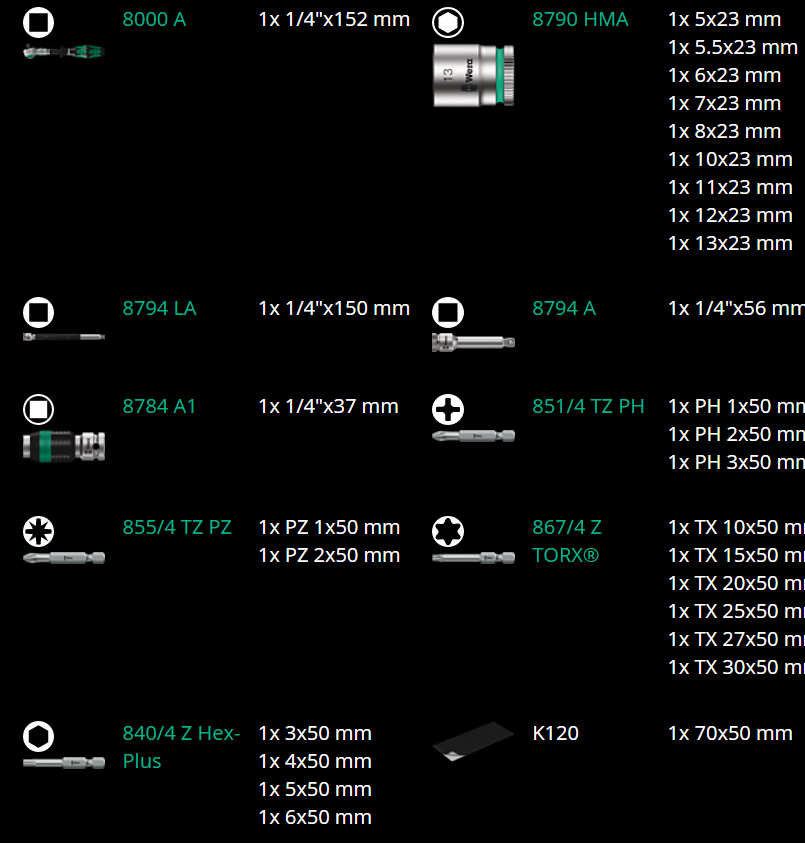Click the 1x PH 2x50 mm entry
The image size is (805, 844).
[736, 435]
